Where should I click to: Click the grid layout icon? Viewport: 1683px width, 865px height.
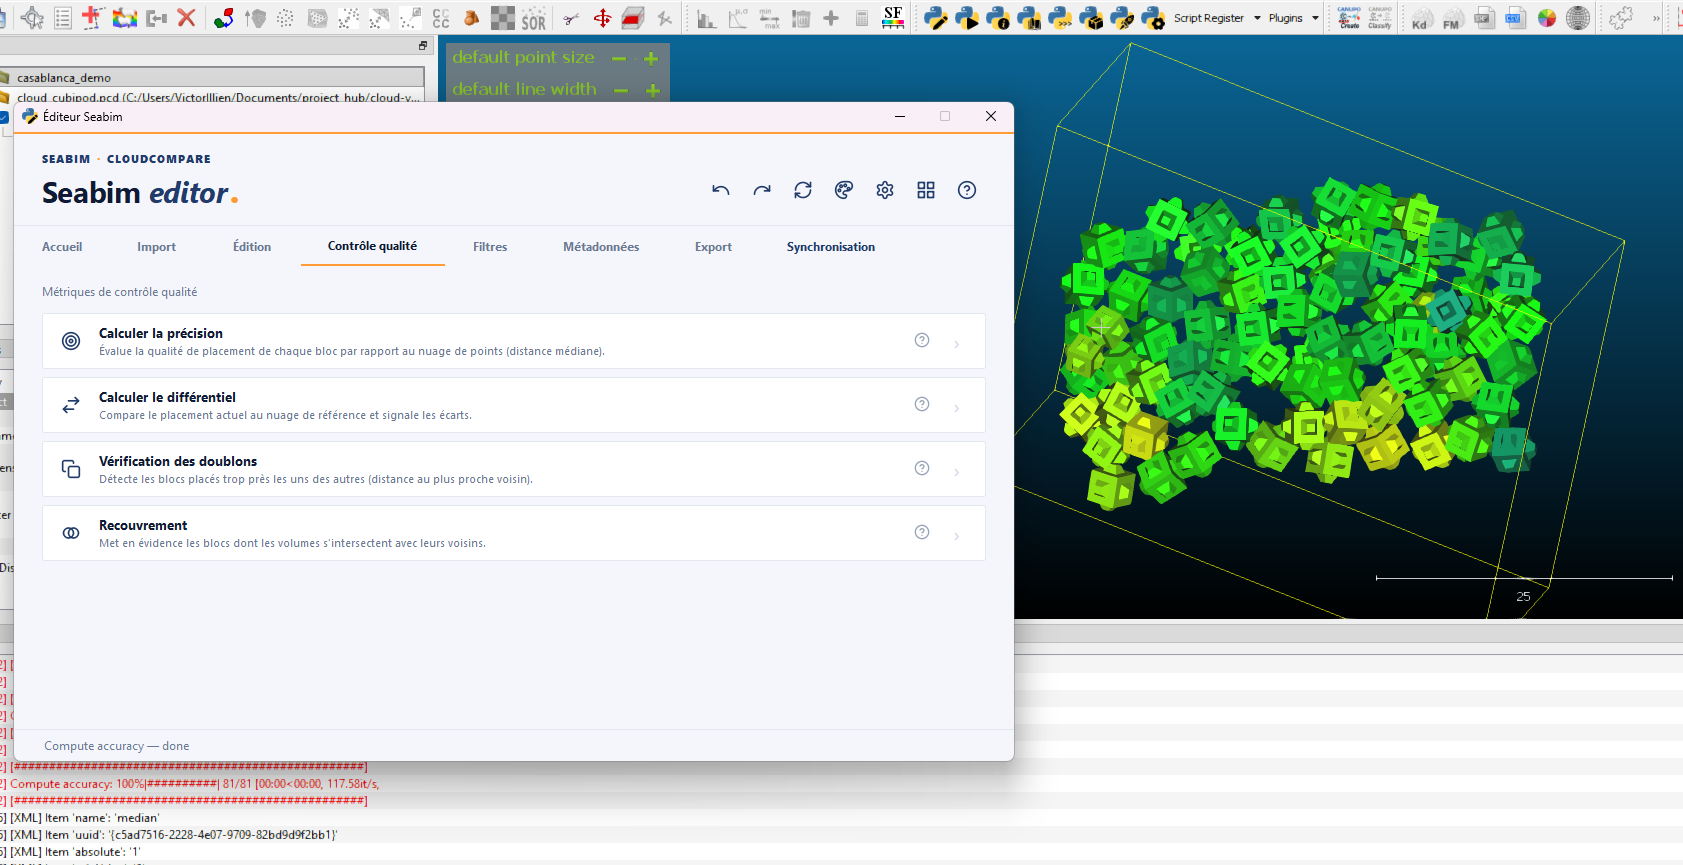[x=926, y=190]
